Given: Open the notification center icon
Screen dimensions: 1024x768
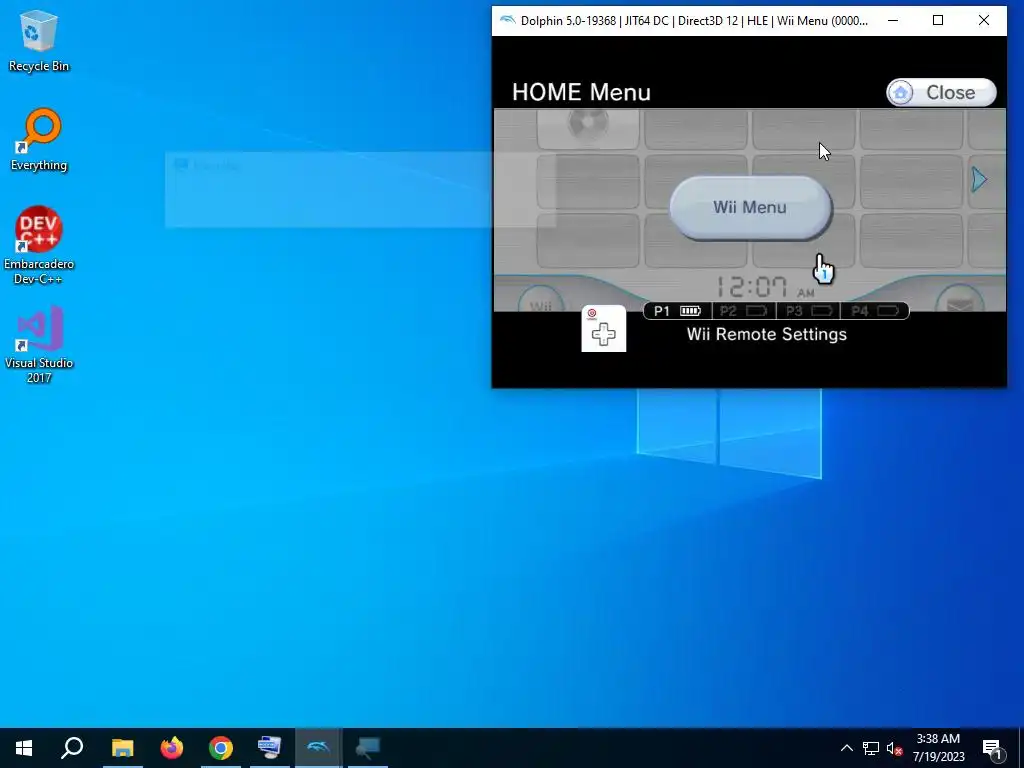Looking at the screenshot, I should pos(991,748).
